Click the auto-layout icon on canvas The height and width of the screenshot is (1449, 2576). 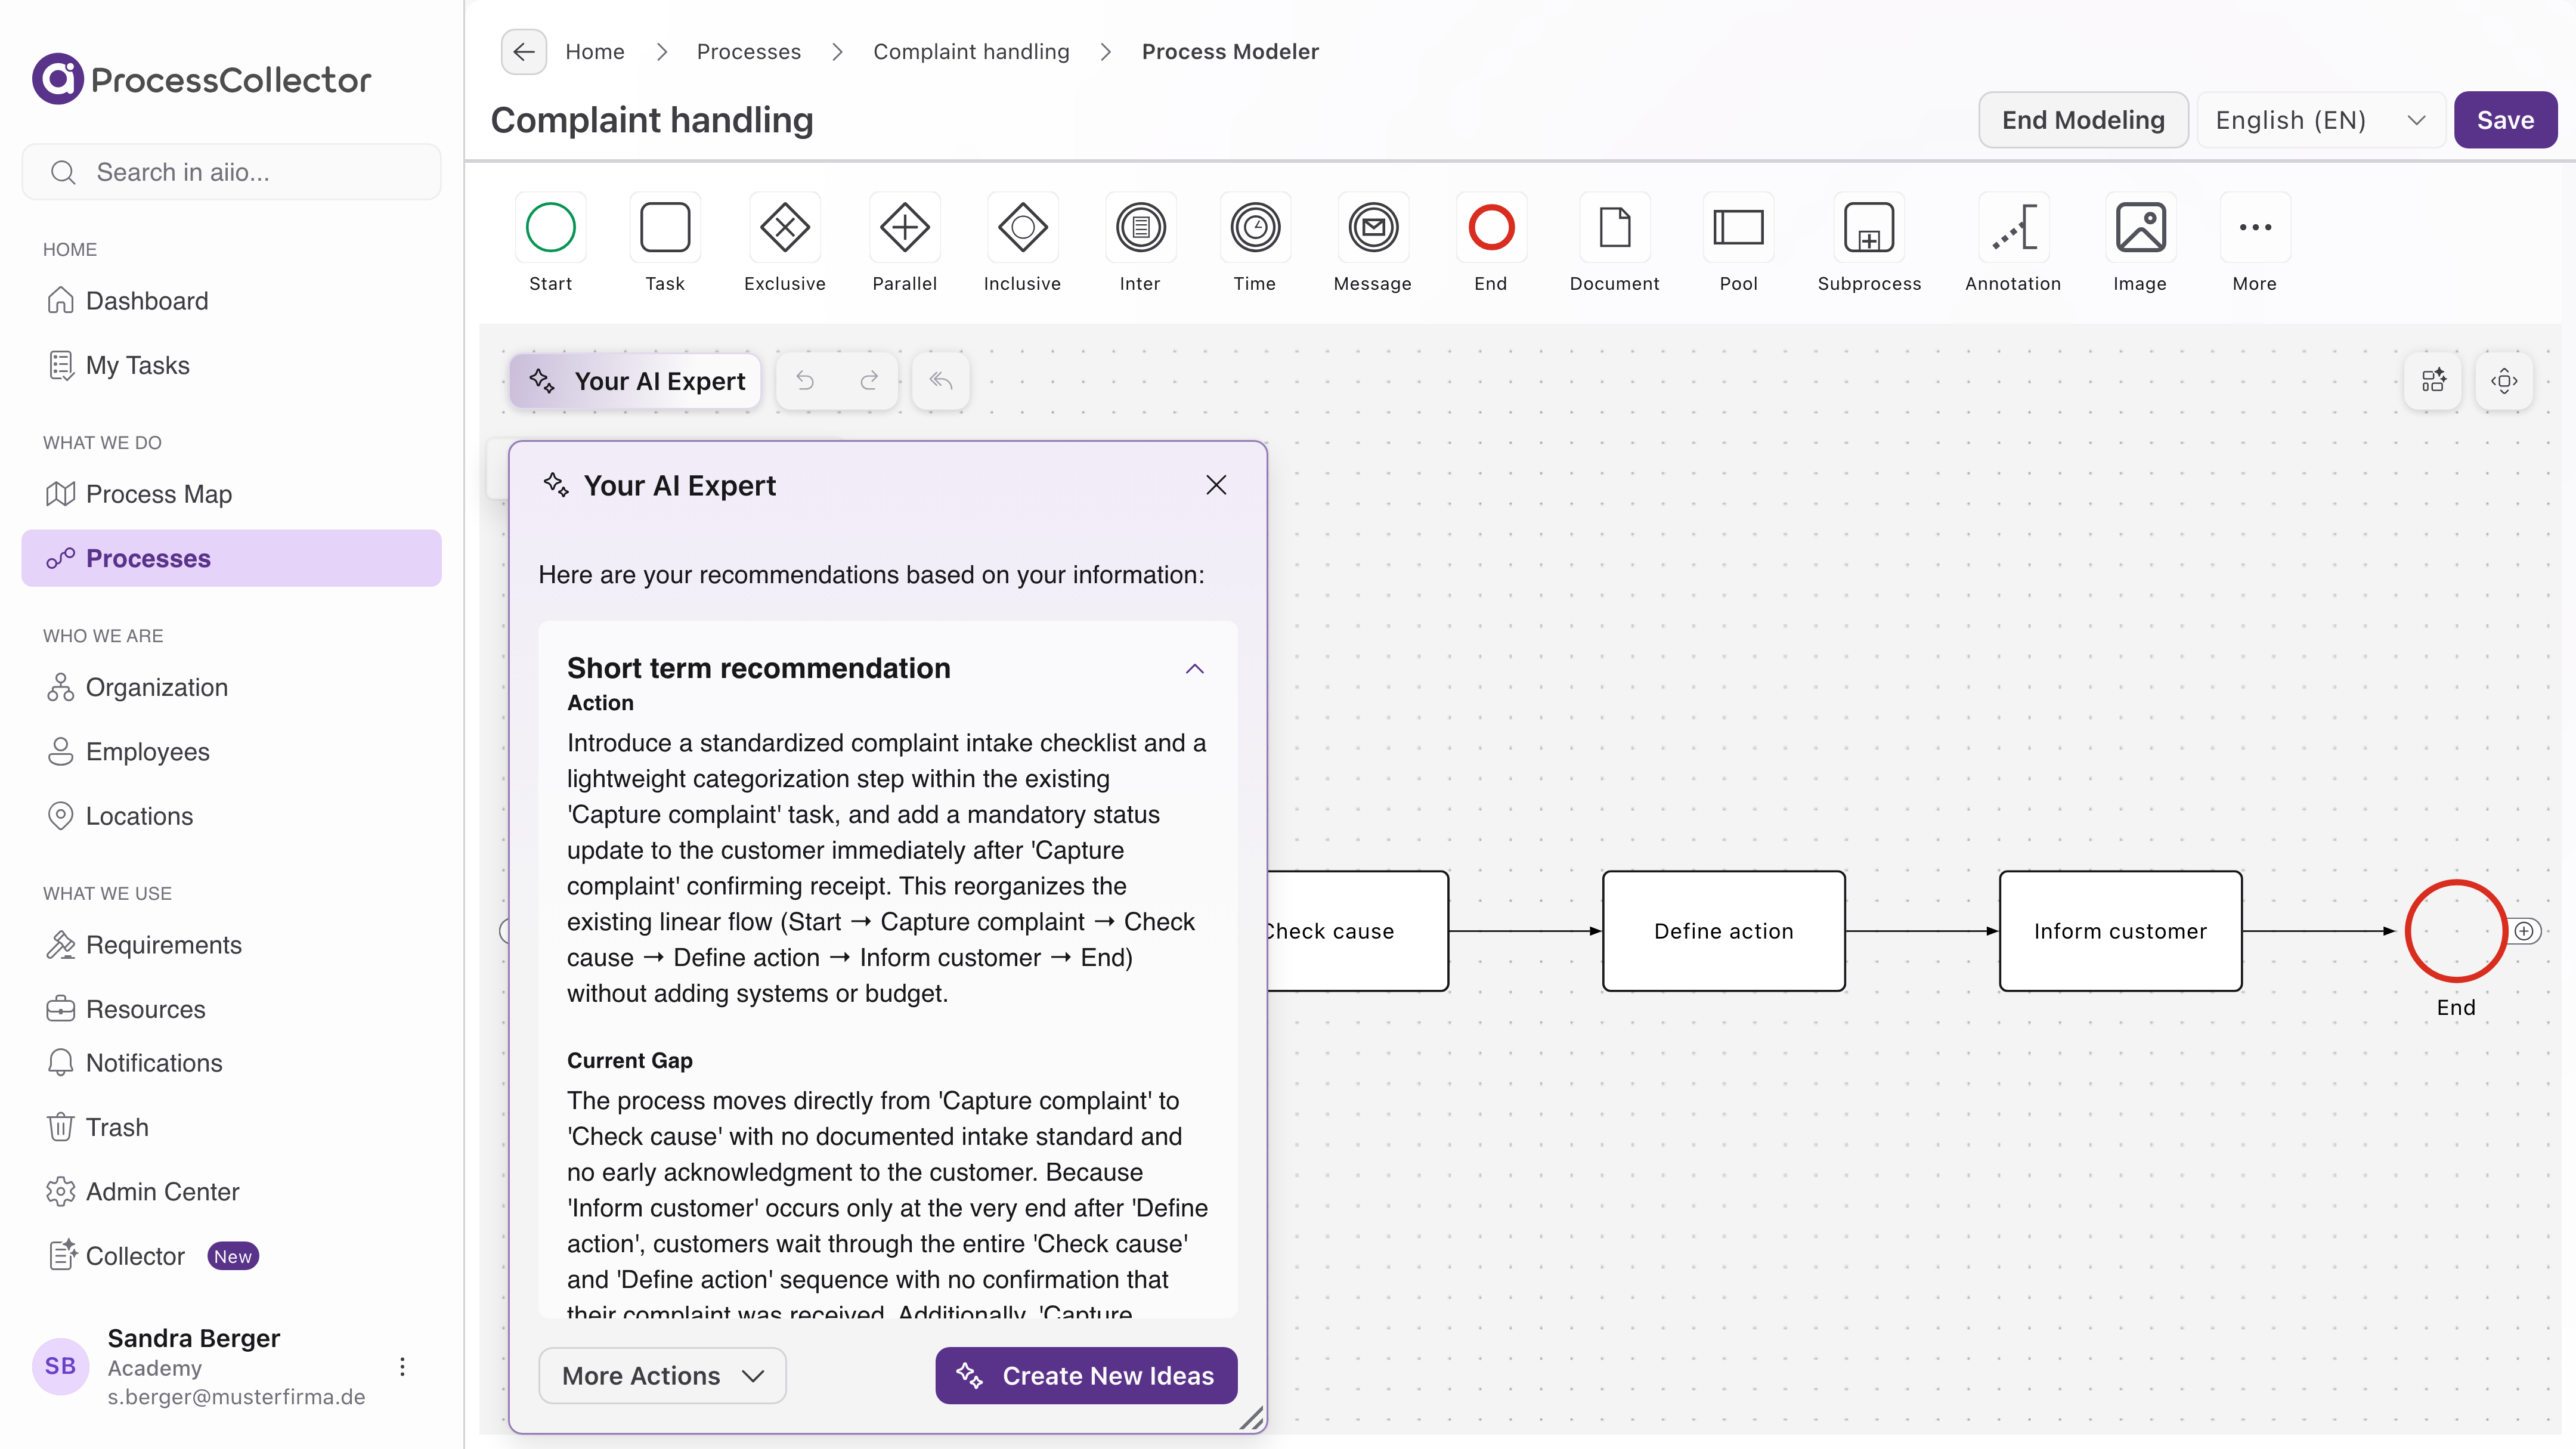2433,381
